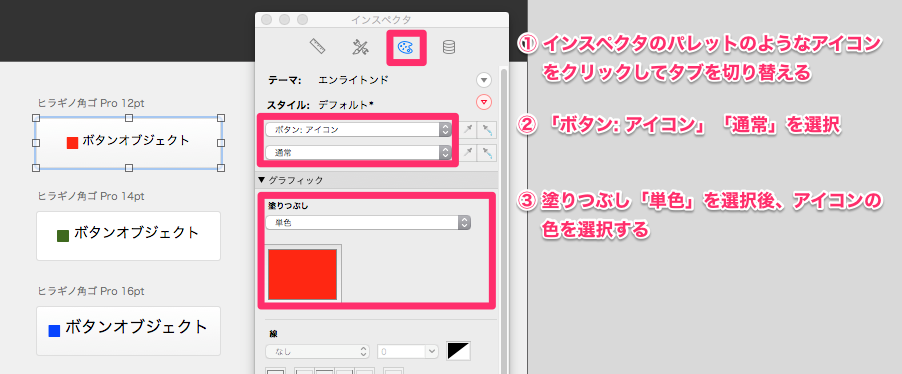Click the line width field showing 0
The height and width of the screenshot is (374, 902).
[401, 351]
